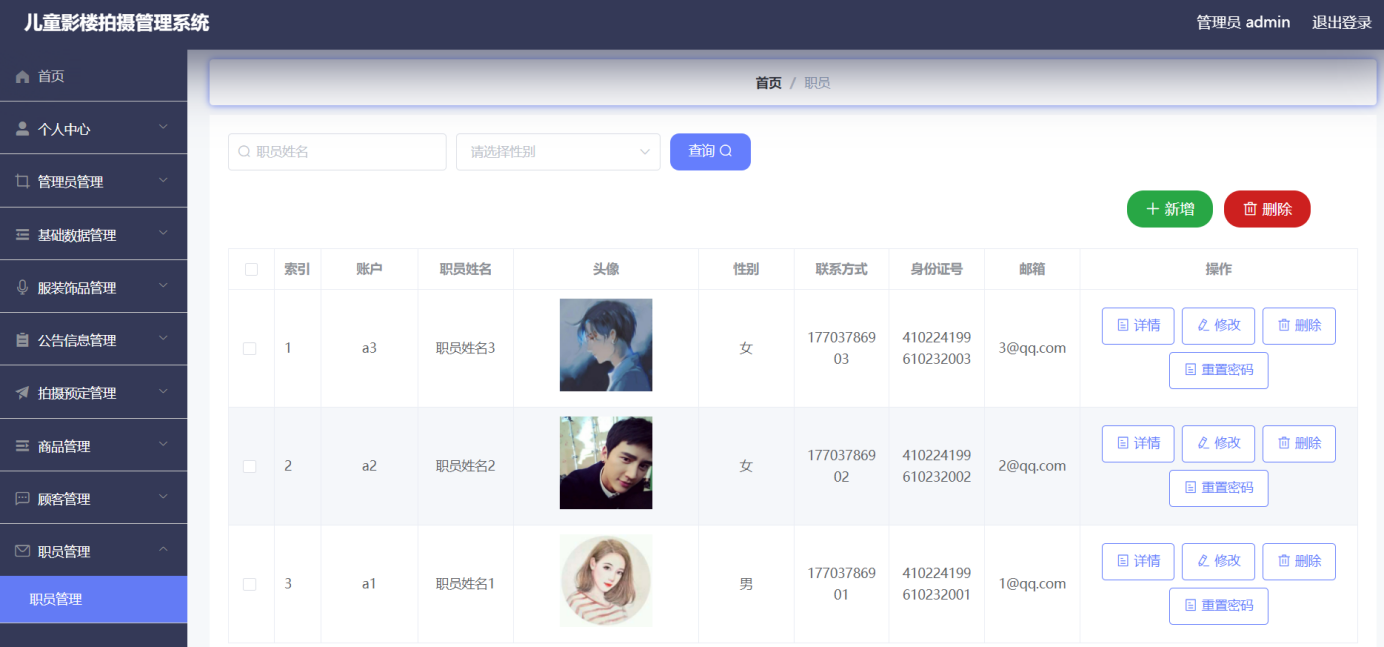Expand the 管理员管理 menu chevron
This screenshot has height=647, width=1384.
click(x=164, y=181)
